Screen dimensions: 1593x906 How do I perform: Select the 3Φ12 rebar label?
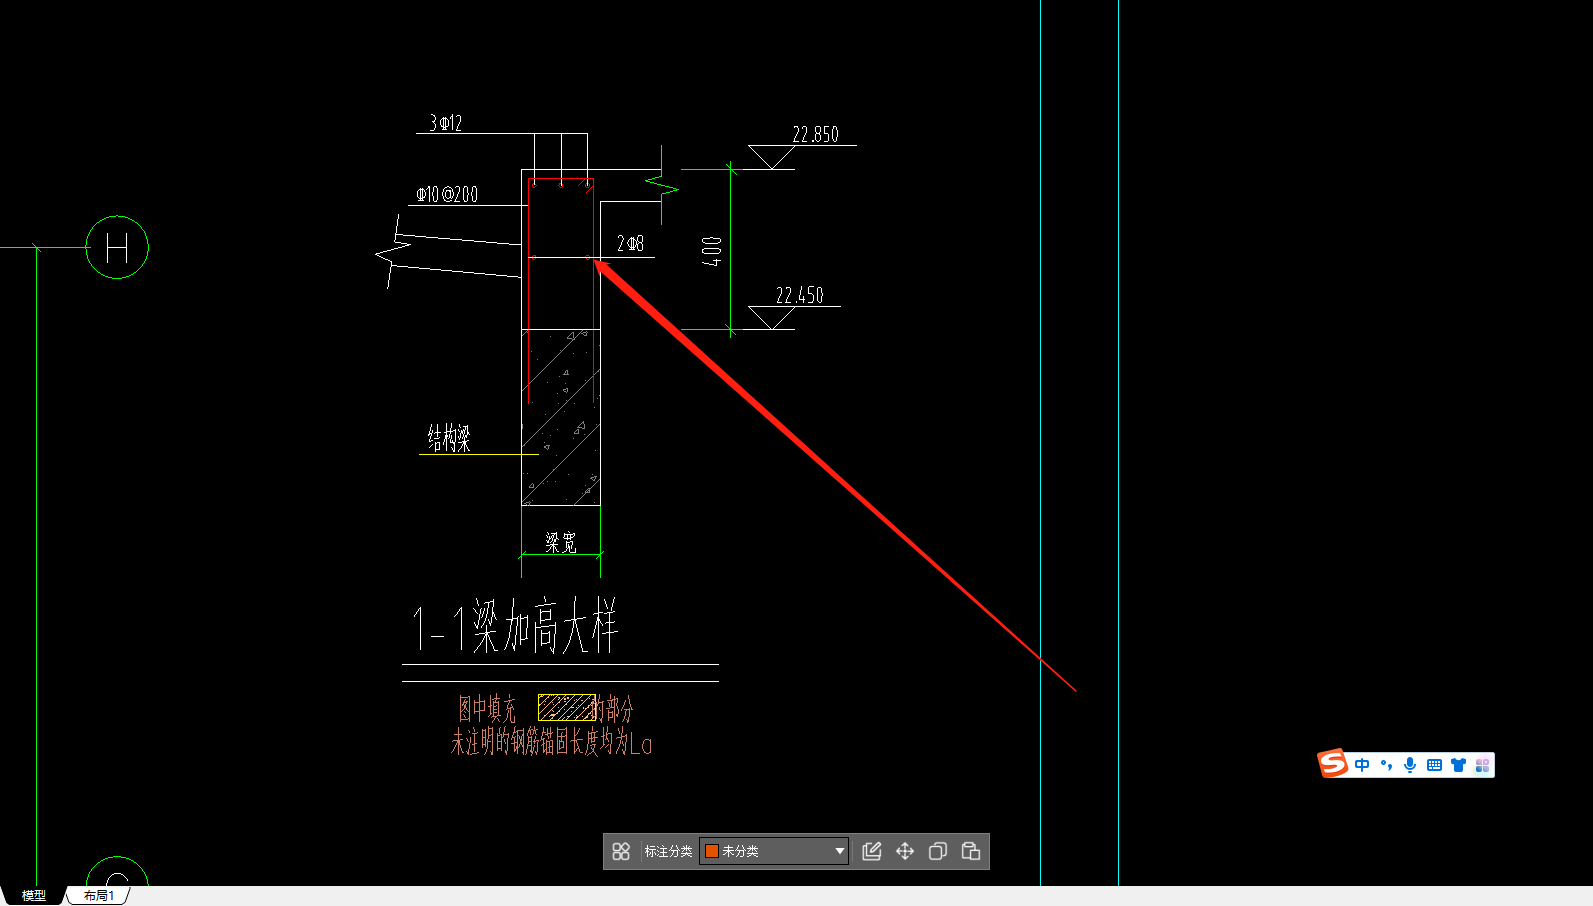(x=446, y=123)
